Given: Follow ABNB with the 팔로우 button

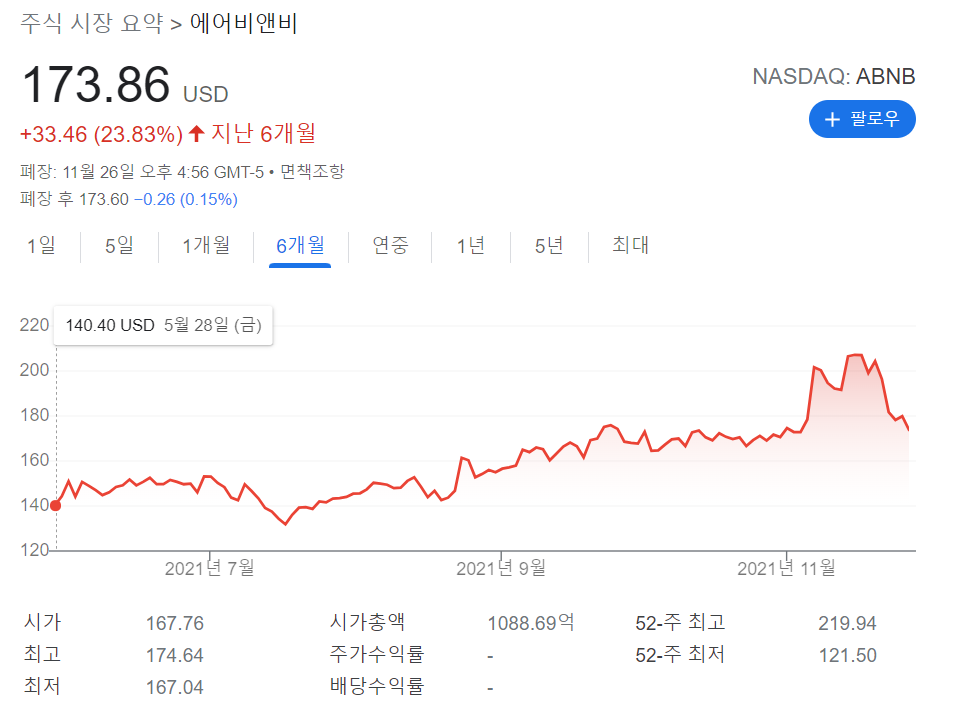Looking at the screenshot, I should (862, 119).
